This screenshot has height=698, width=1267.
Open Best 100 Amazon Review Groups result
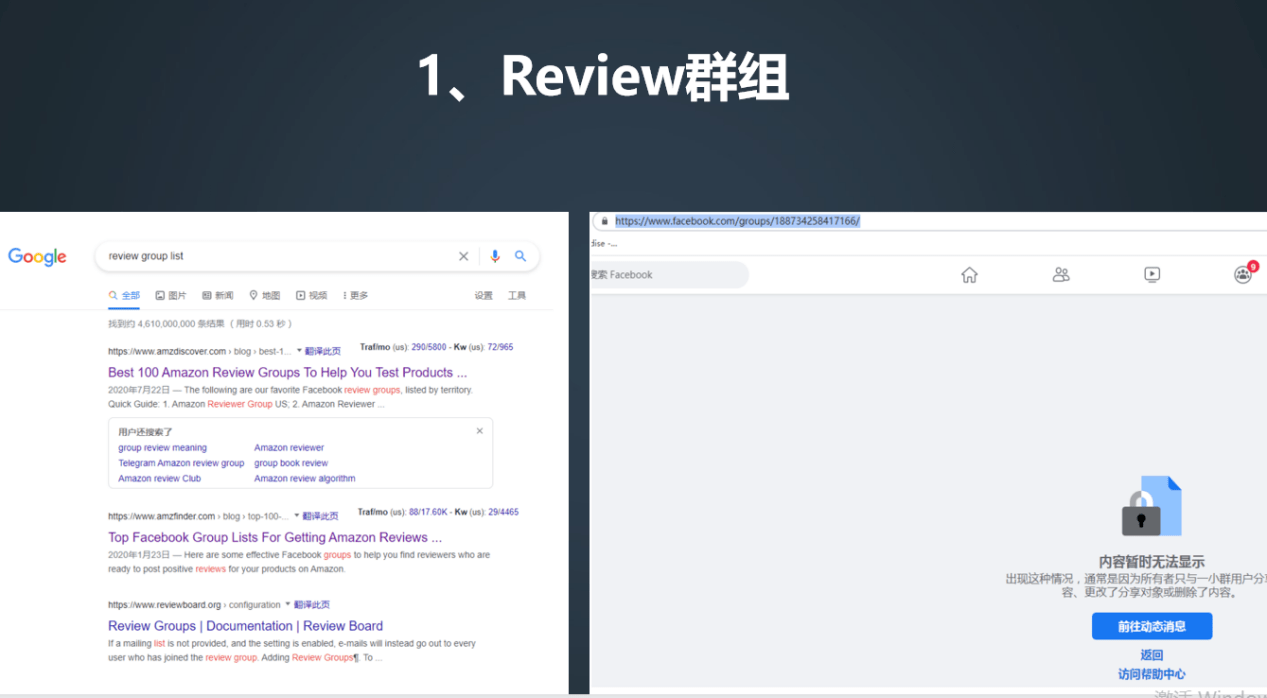[x=288, y=372]
